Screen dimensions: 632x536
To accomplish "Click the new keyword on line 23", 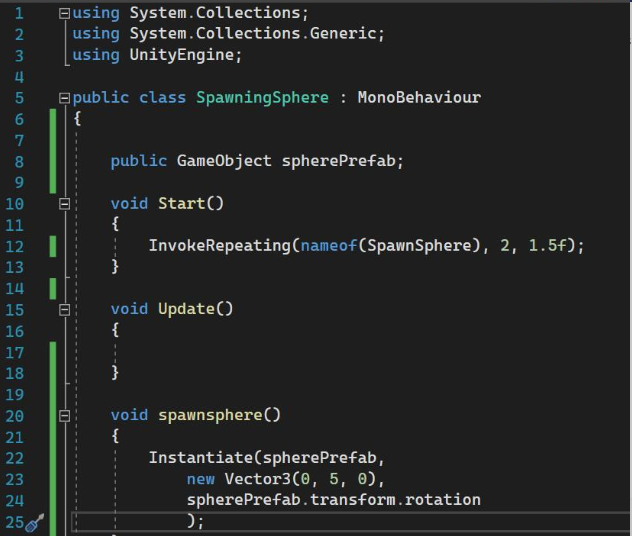I will (x=200, y=479).
